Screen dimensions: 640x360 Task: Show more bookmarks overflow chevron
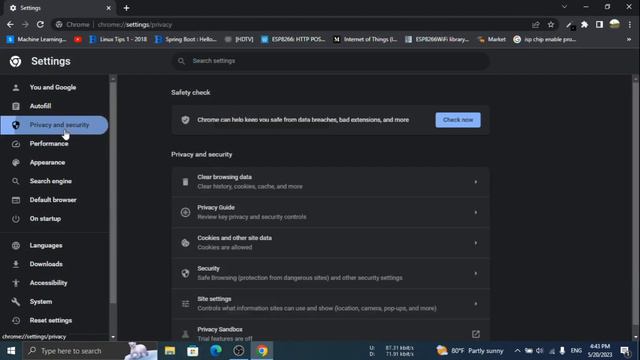[629, 39]
